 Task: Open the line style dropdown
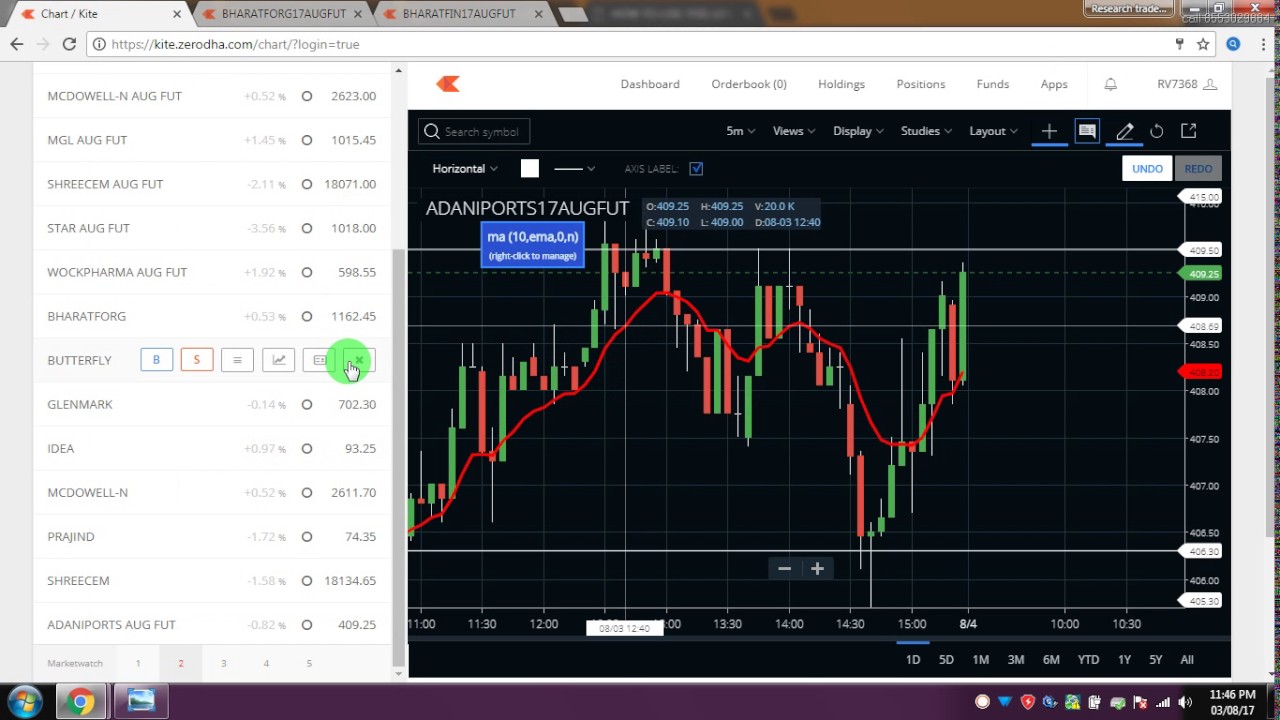click(574, 169)
